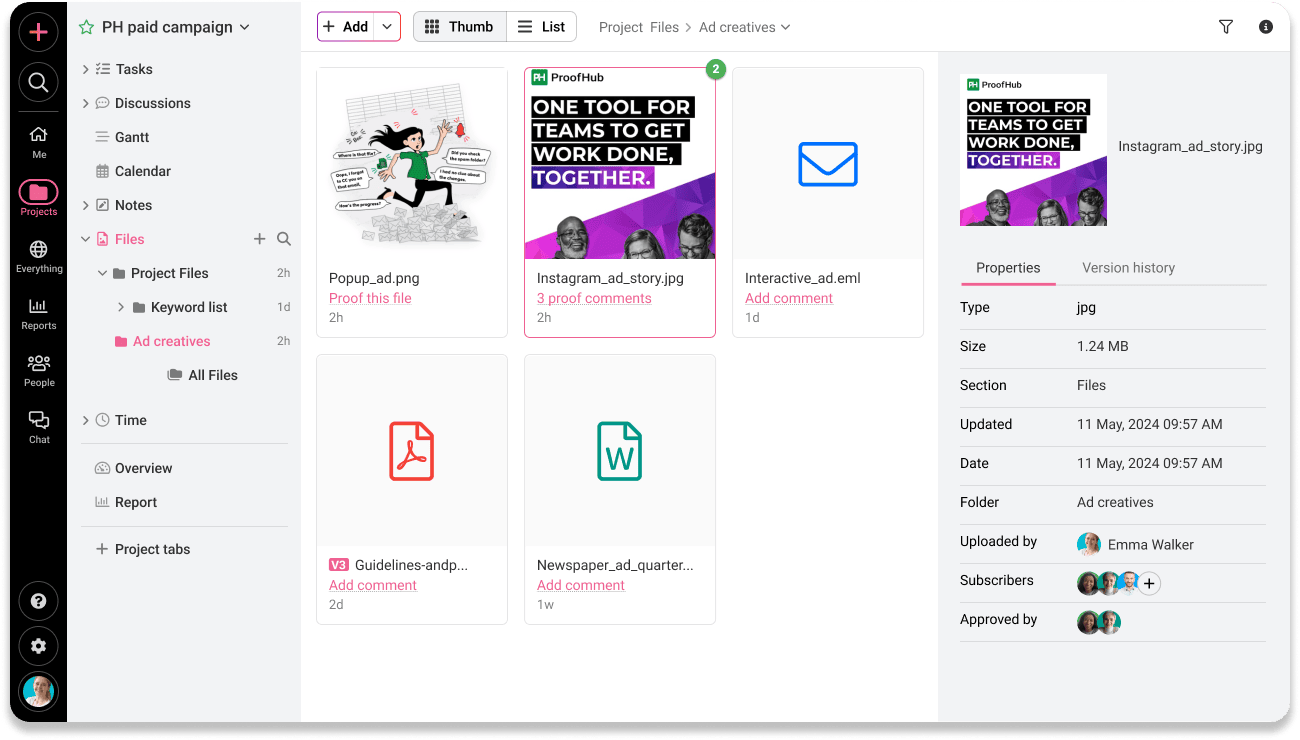Open the Add button dropdown arrow
Screen dimensions: 1300x740
tap(387, 26)
